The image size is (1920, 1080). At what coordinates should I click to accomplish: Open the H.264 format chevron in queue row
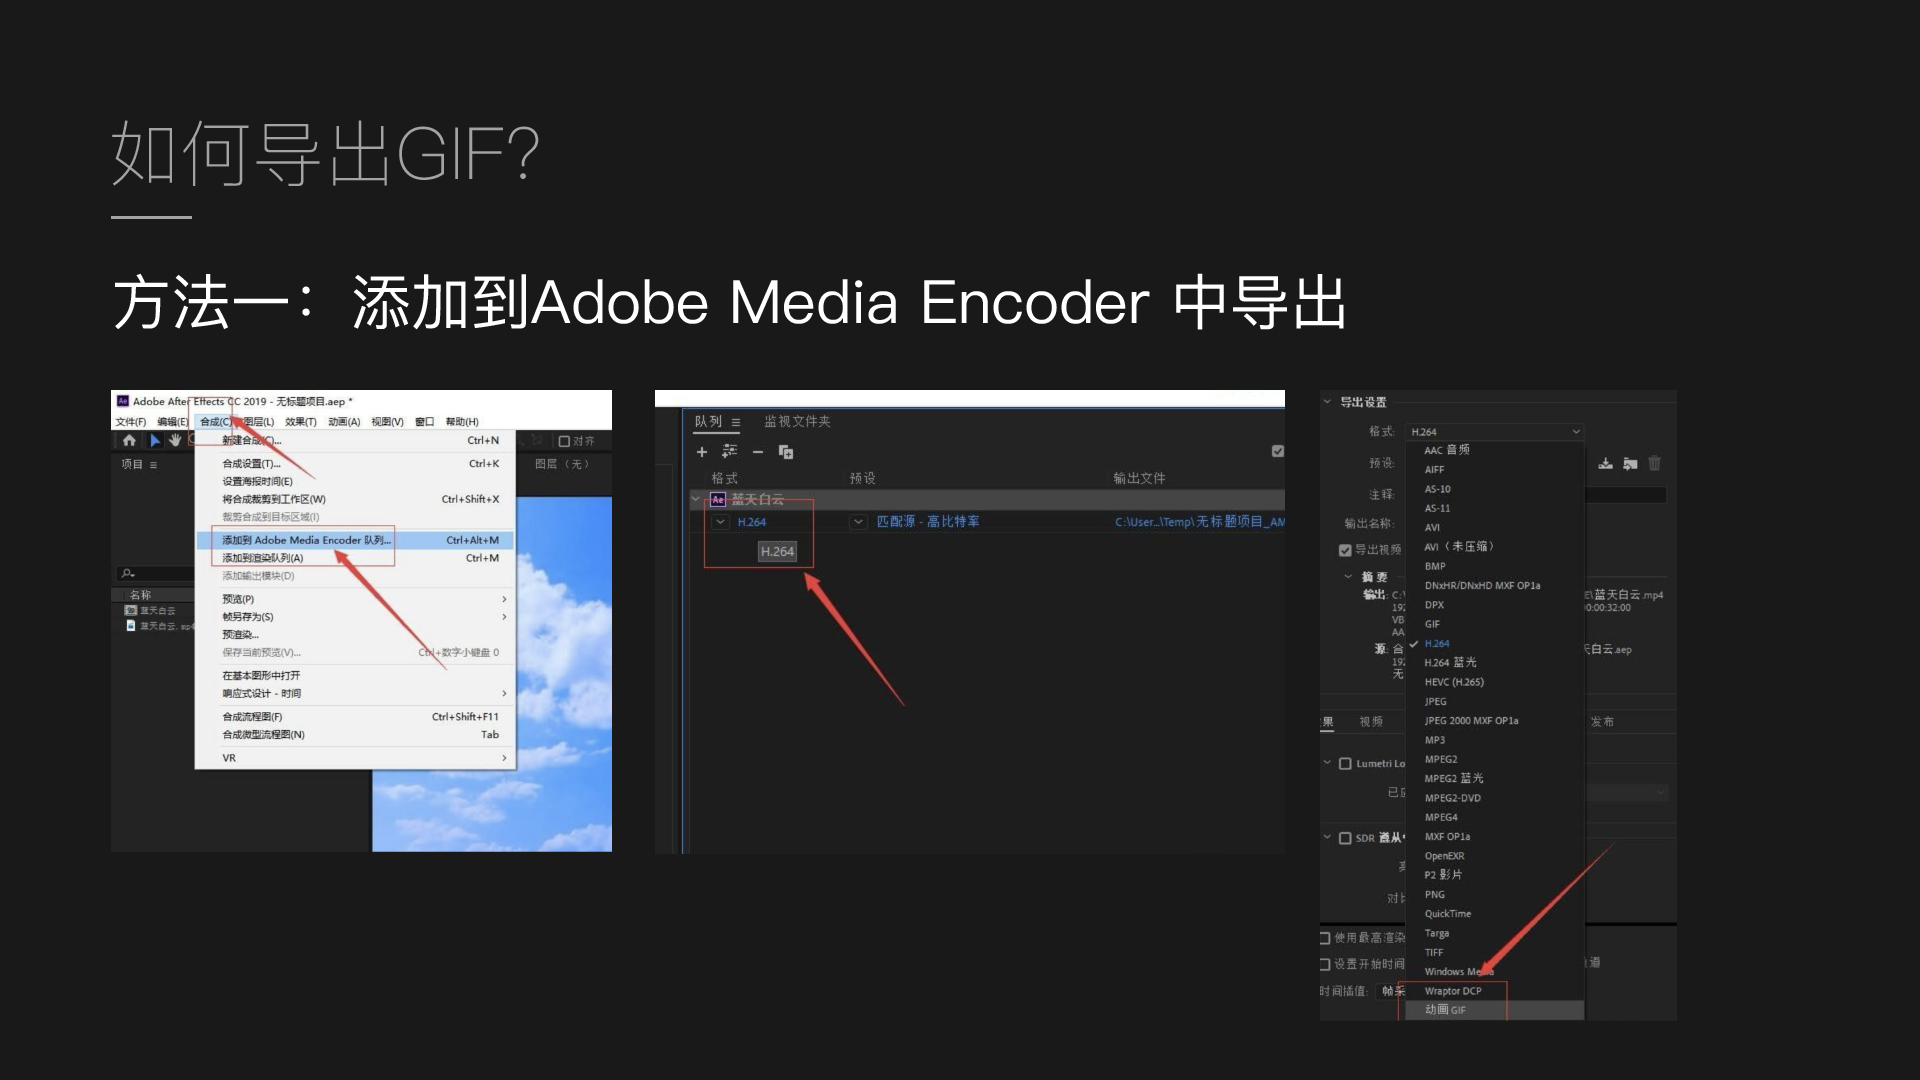coord(720,522)
